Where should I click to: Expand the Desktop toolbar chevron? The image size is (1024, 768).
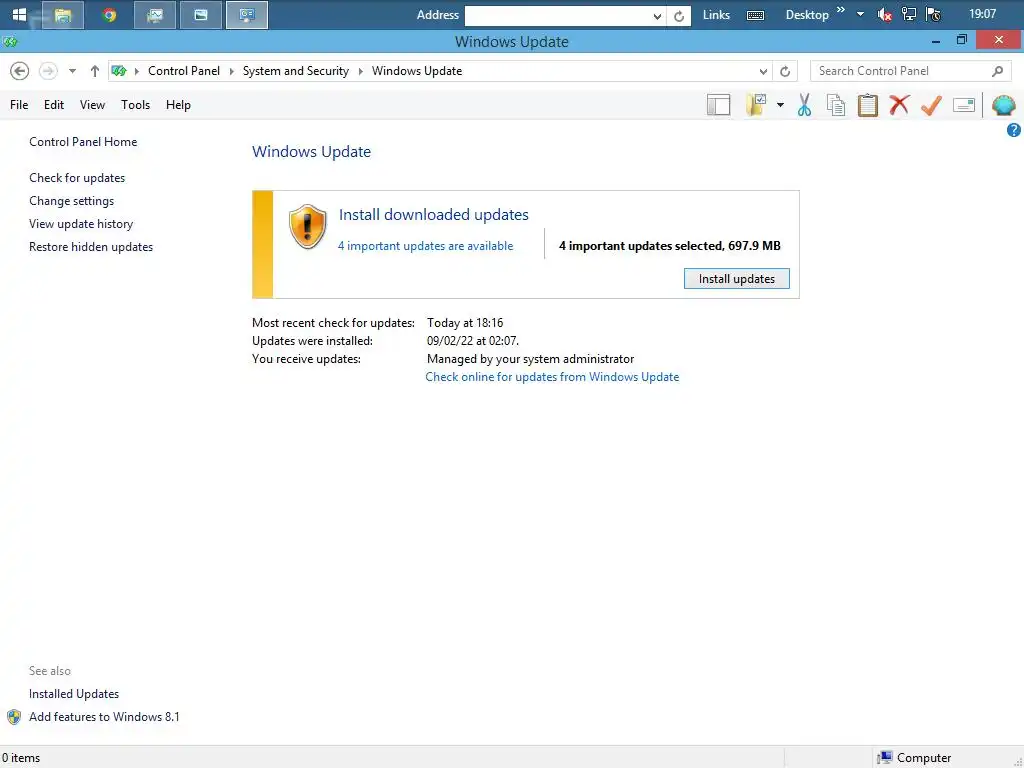[x=840, y=10]
